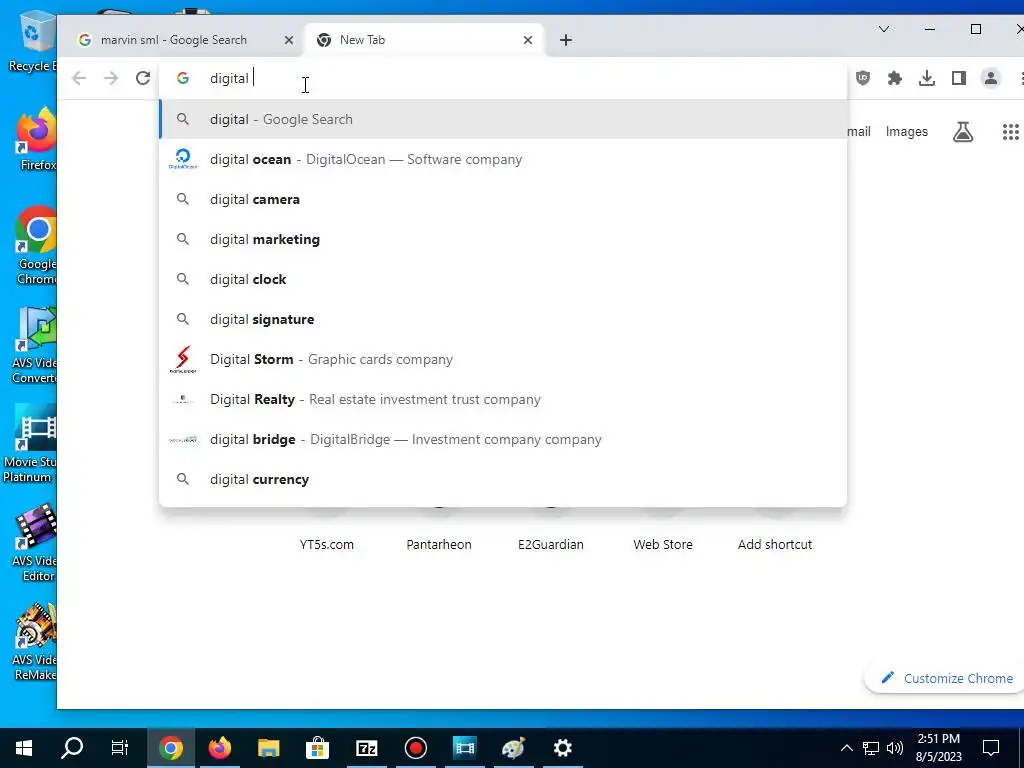
Task: Show Chrome downloads
Action: tap(927, 78)
